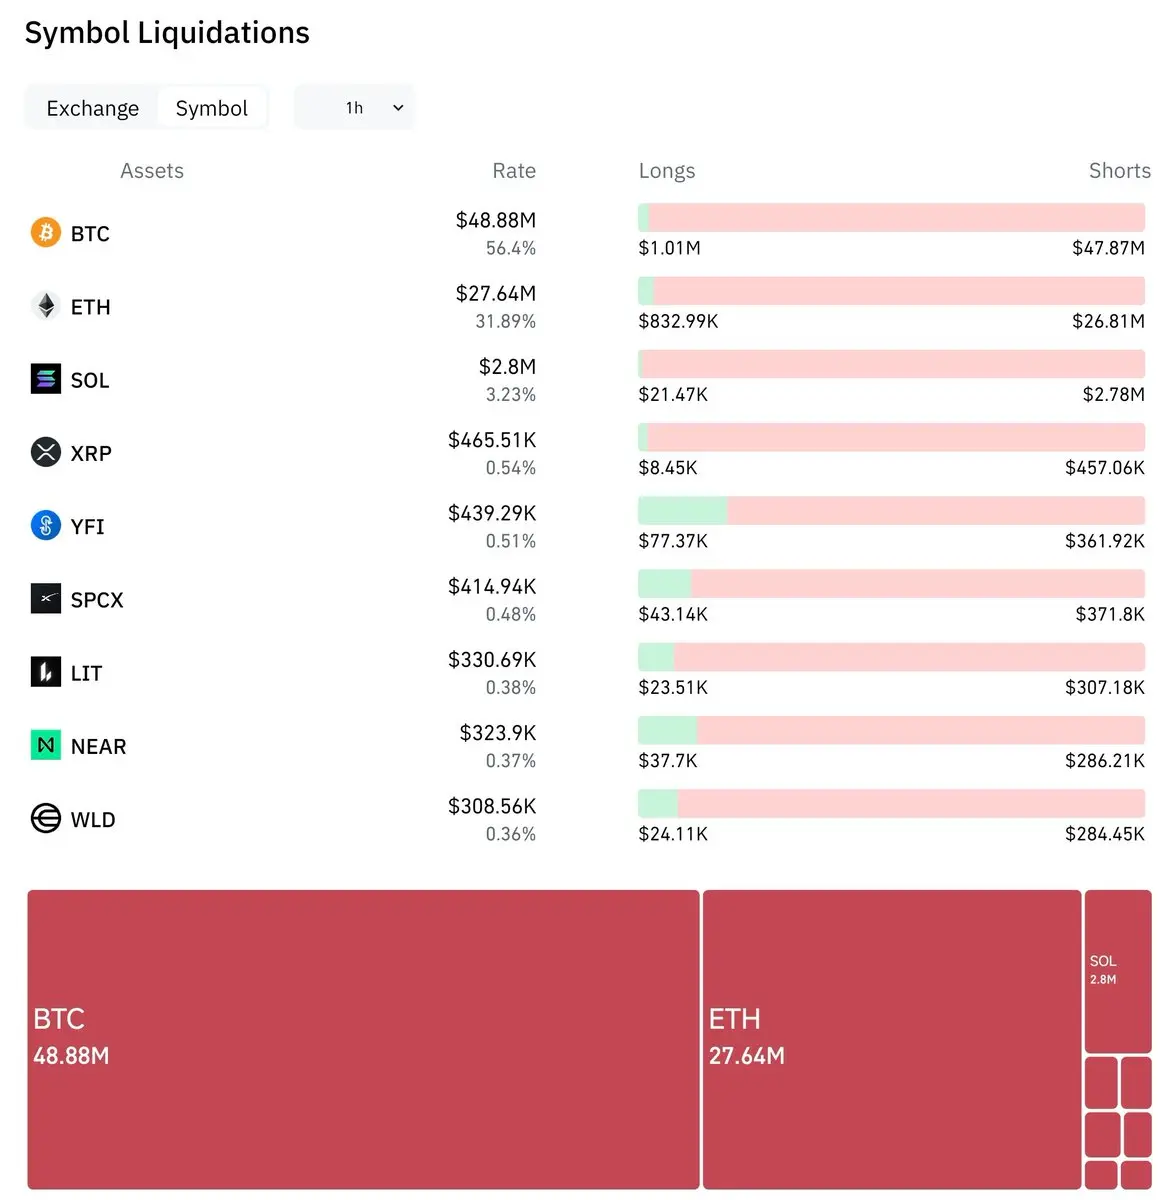Screen dimensions: 1176x1200
Task: Click the Assets column header
Action: (x=152, y=171)
